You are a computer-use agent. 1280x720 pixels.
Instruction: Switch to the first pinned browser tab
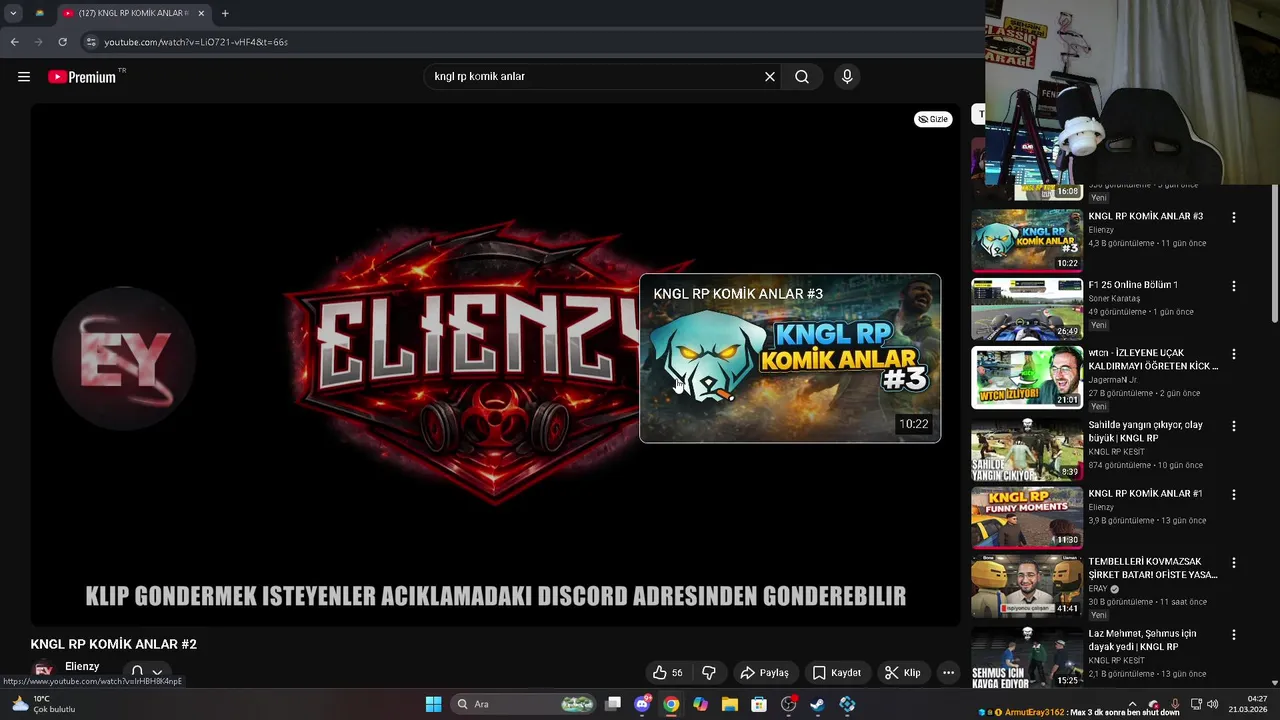(x=40, y=13)
